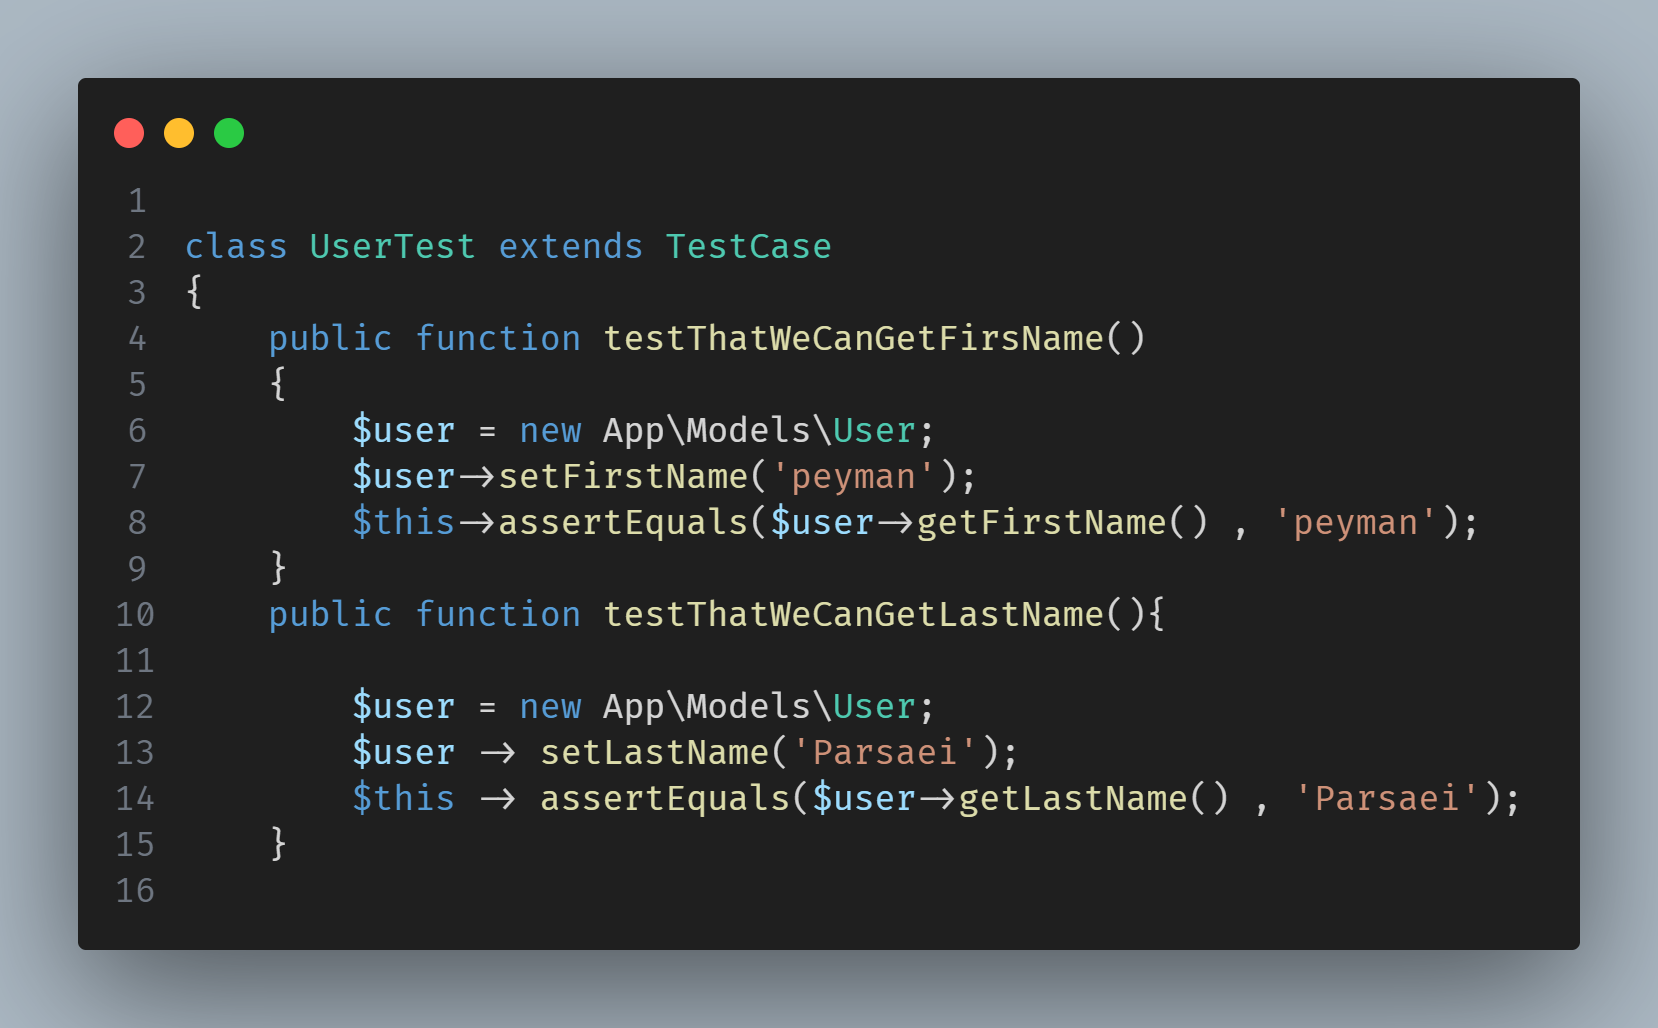Click the TestCase parent class name
The width and height of the screenshot is (1658, 1028).
(x=748, y=247)
